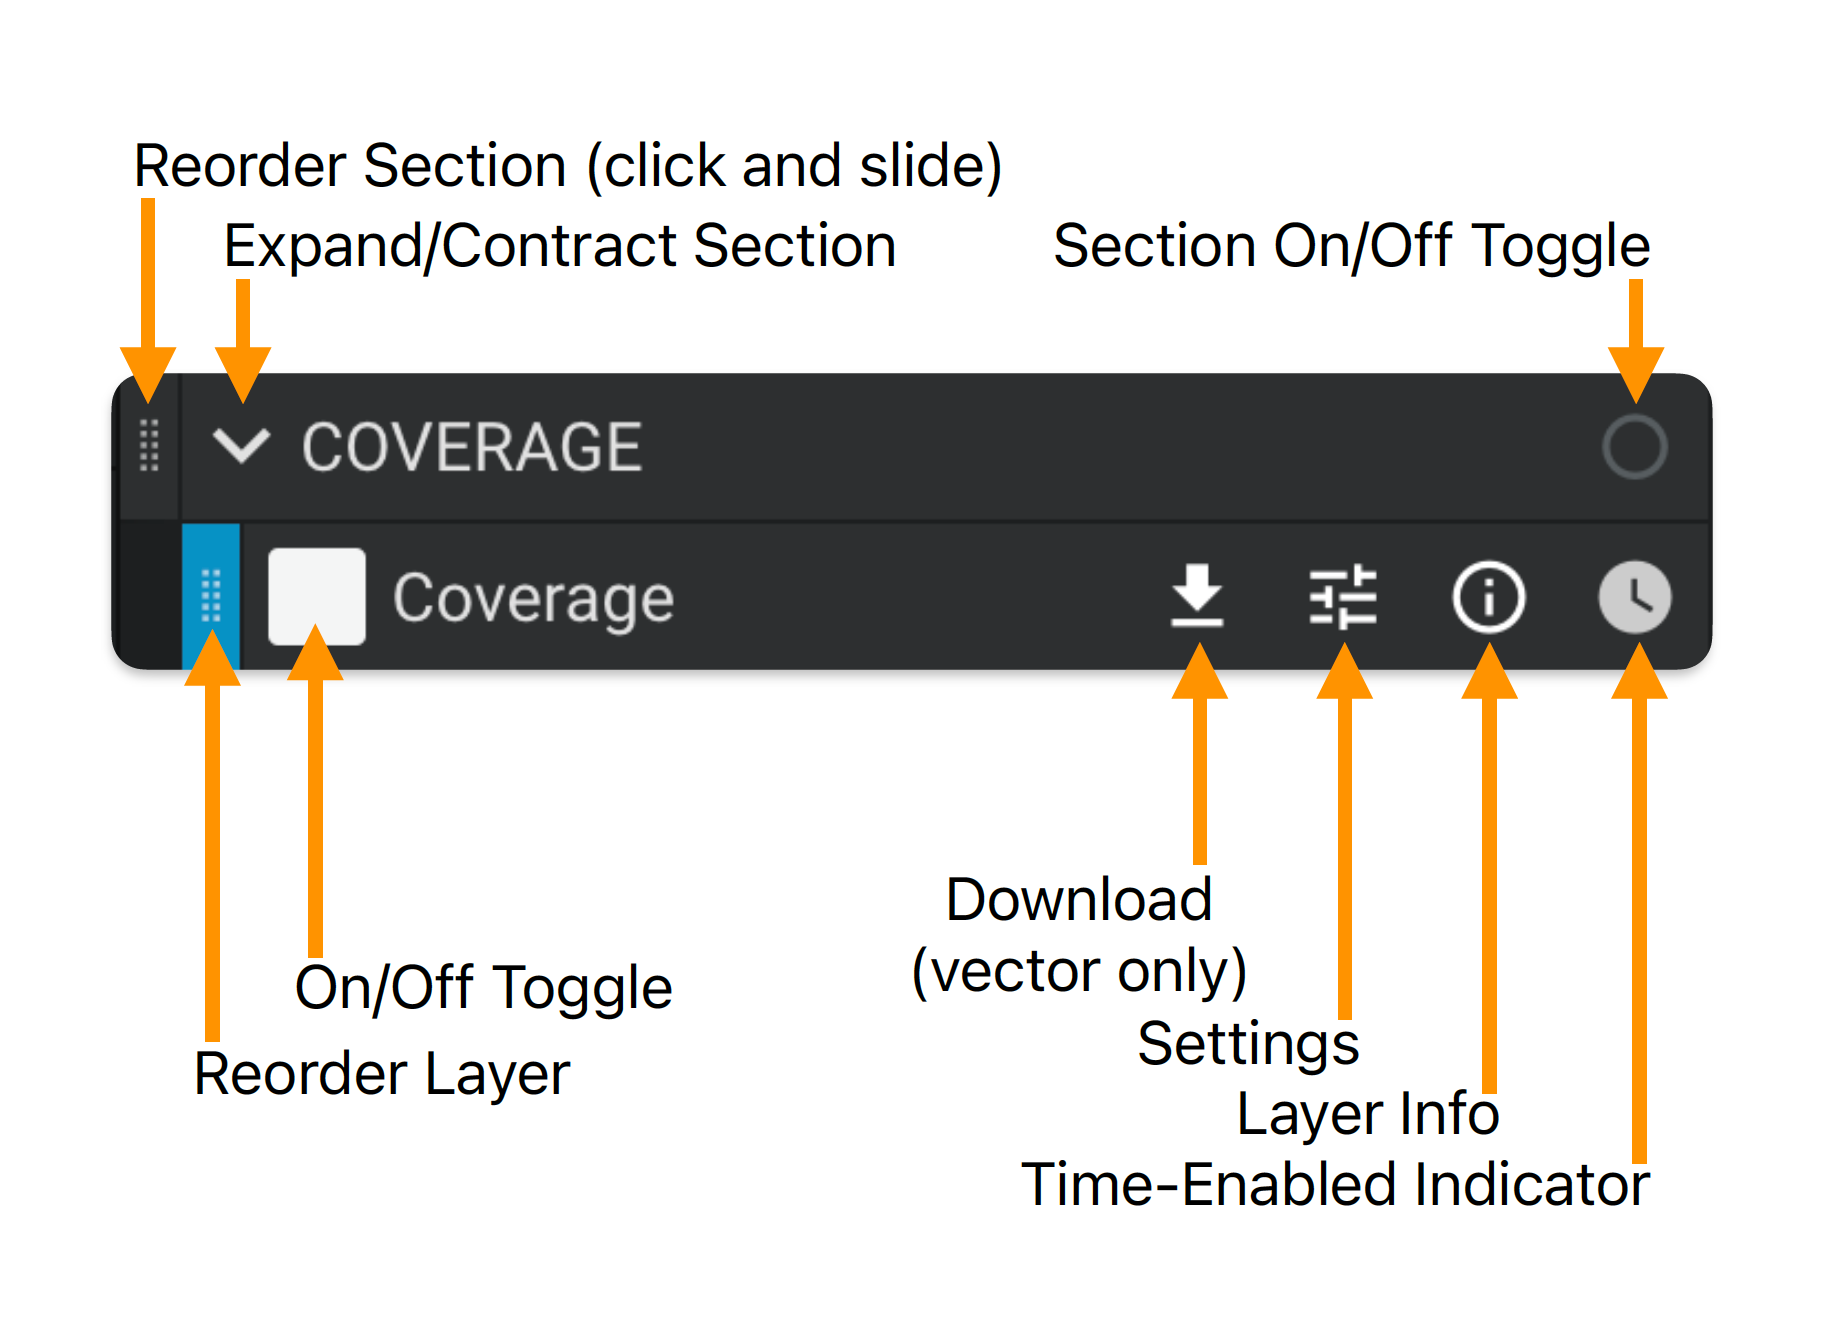Image resolution: width=1830 pixels, height=1338 pixels.
Task: Collapse the COVERAGE section with the chevron
Action: click(242, 446)
